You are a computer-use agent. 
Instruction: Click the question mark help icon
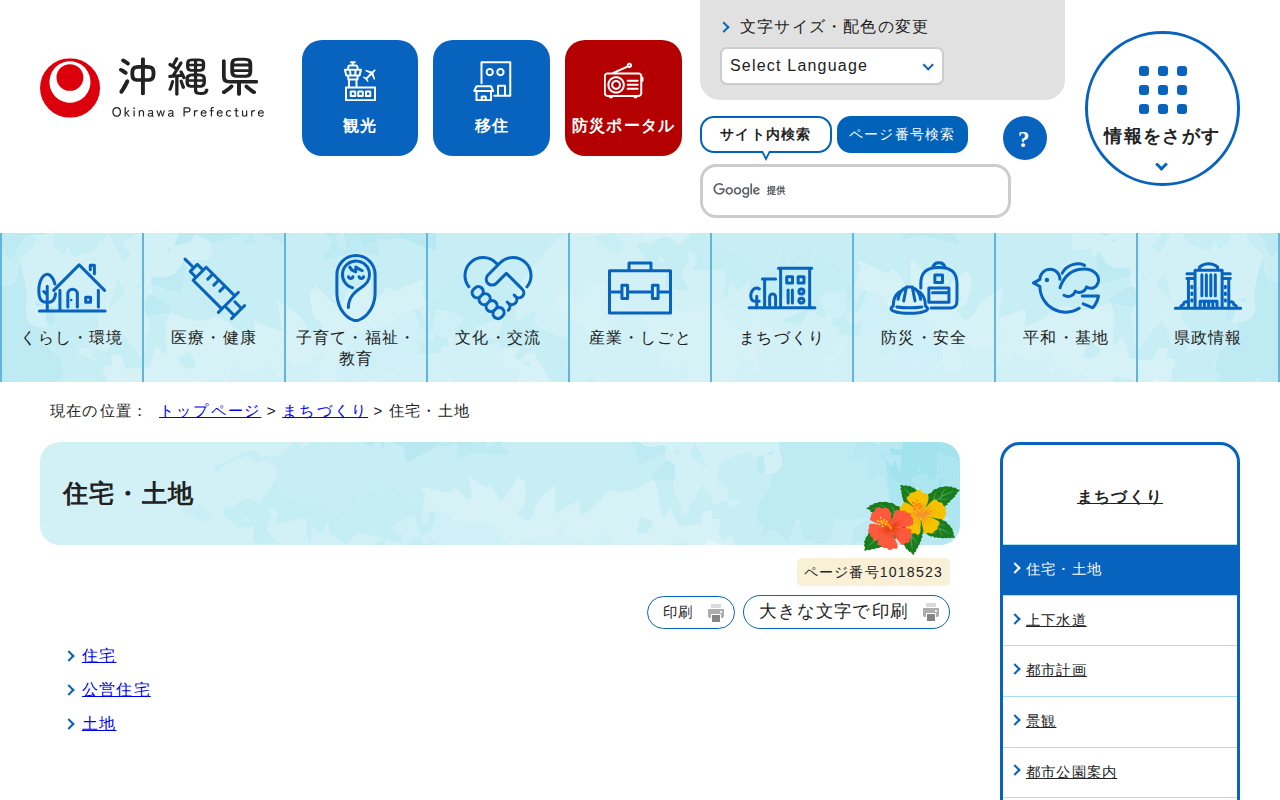click(1025, 138)
